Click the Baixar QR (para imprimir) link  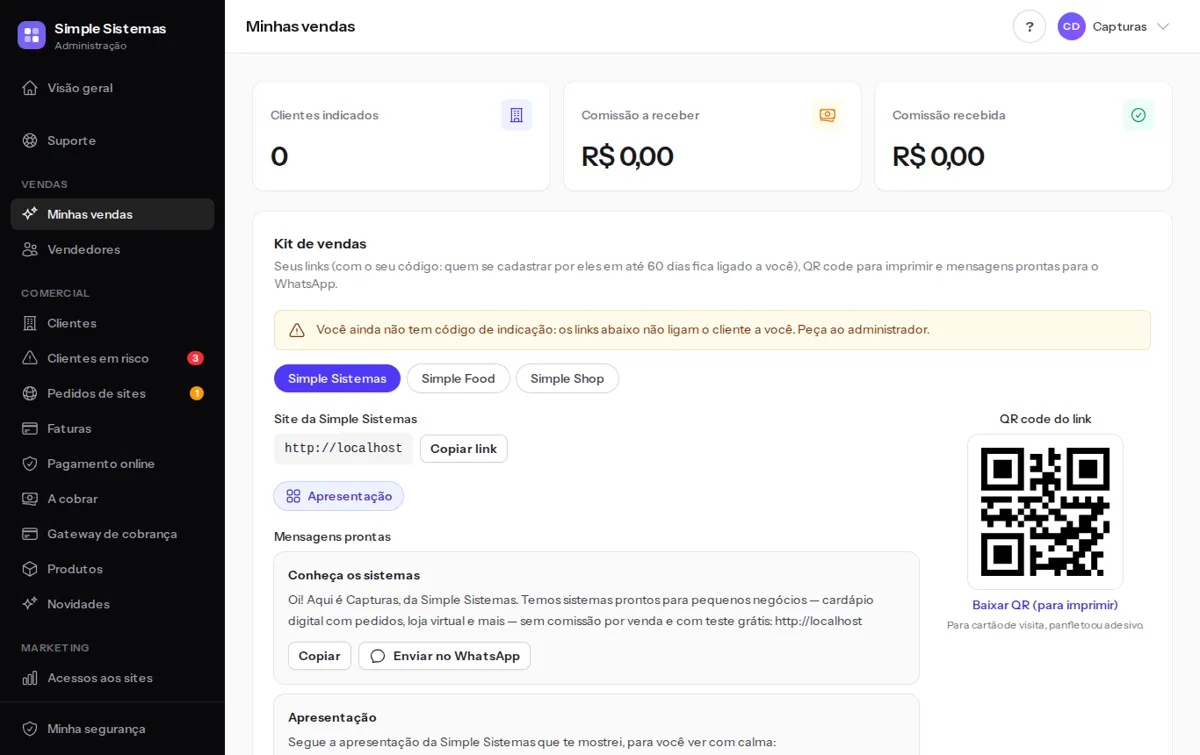(1045, 605)
